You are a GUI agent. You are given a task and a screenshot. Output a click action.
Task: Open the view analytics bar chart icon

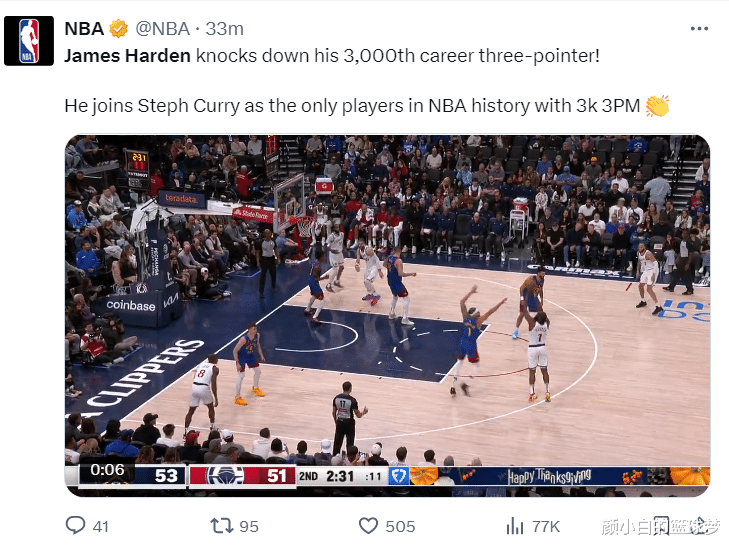pos(515,526)
